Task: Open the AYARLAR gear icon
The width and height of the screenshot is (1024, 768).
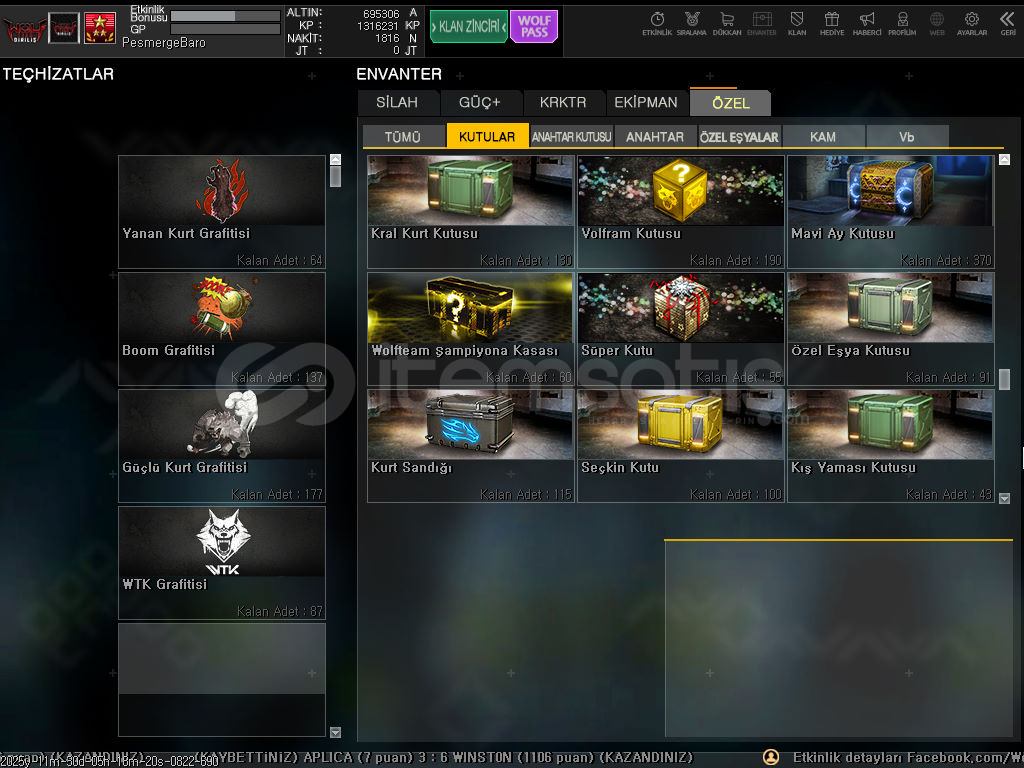Action: [x=972, y=24]
